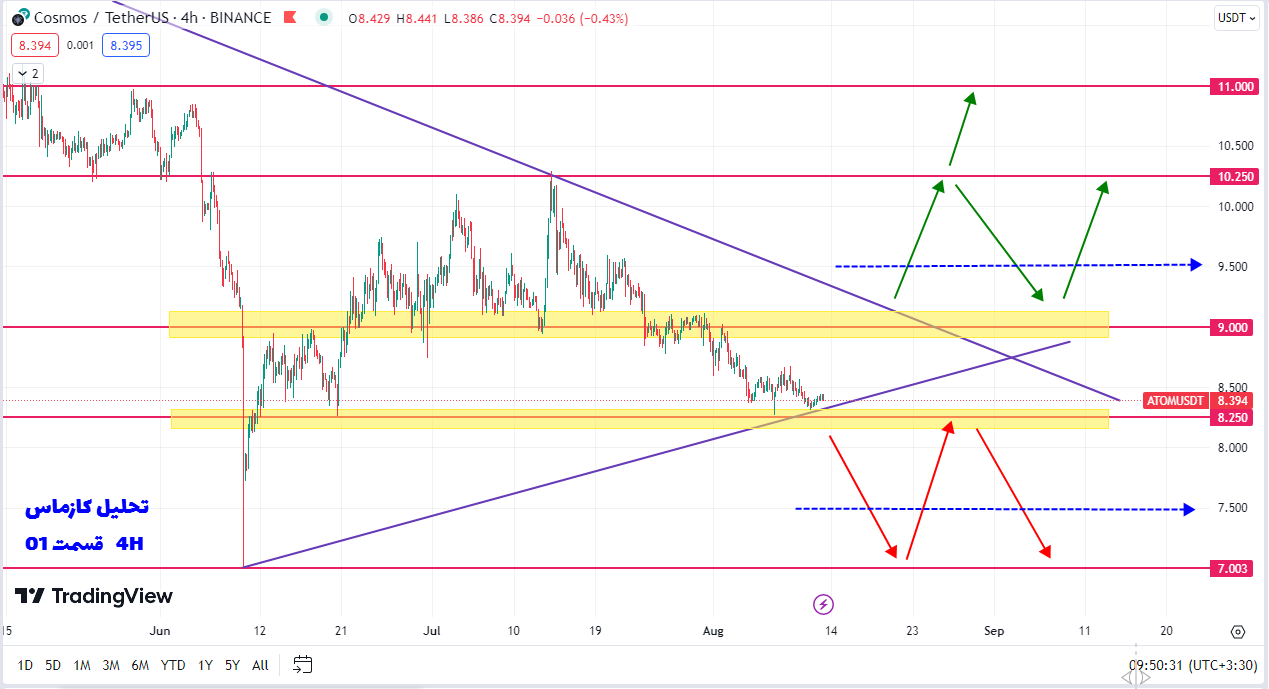Screen dimensions: 1269x689
Task: Open chart settings hexagon icon
Action: coord(1238,632)
